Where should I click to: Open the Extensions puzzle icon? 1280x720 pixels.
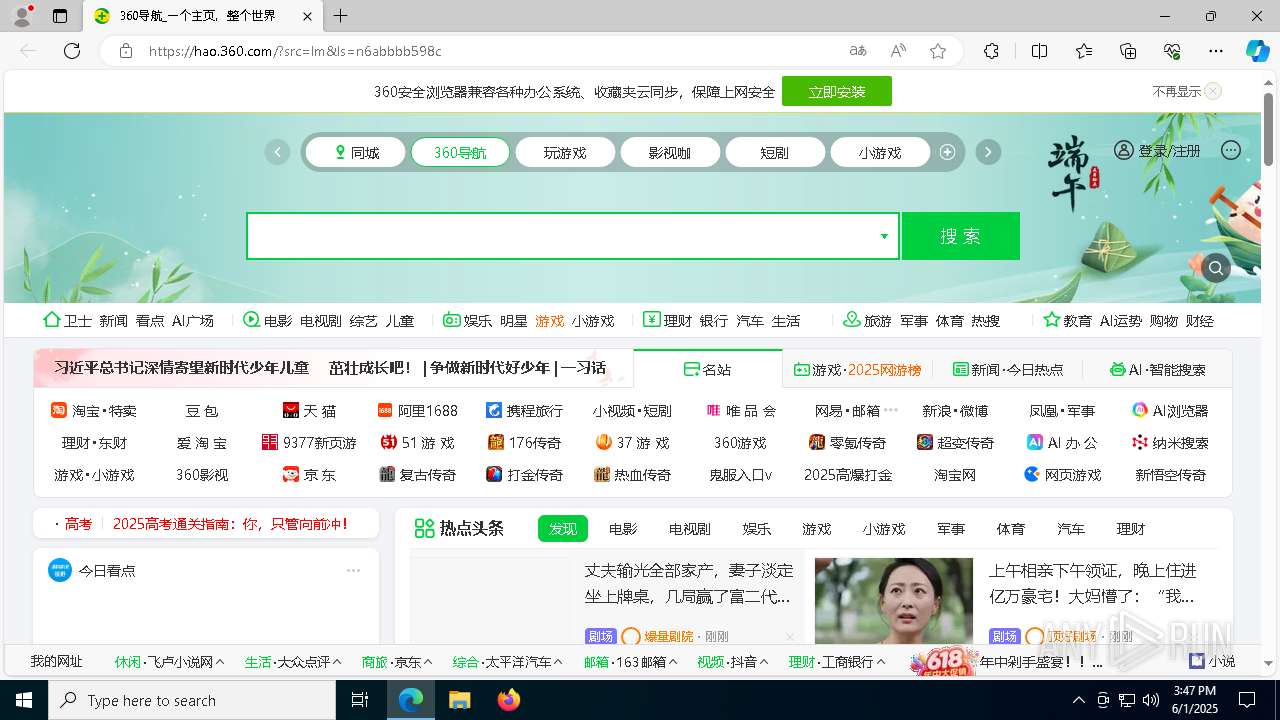[x=991, y=51]
